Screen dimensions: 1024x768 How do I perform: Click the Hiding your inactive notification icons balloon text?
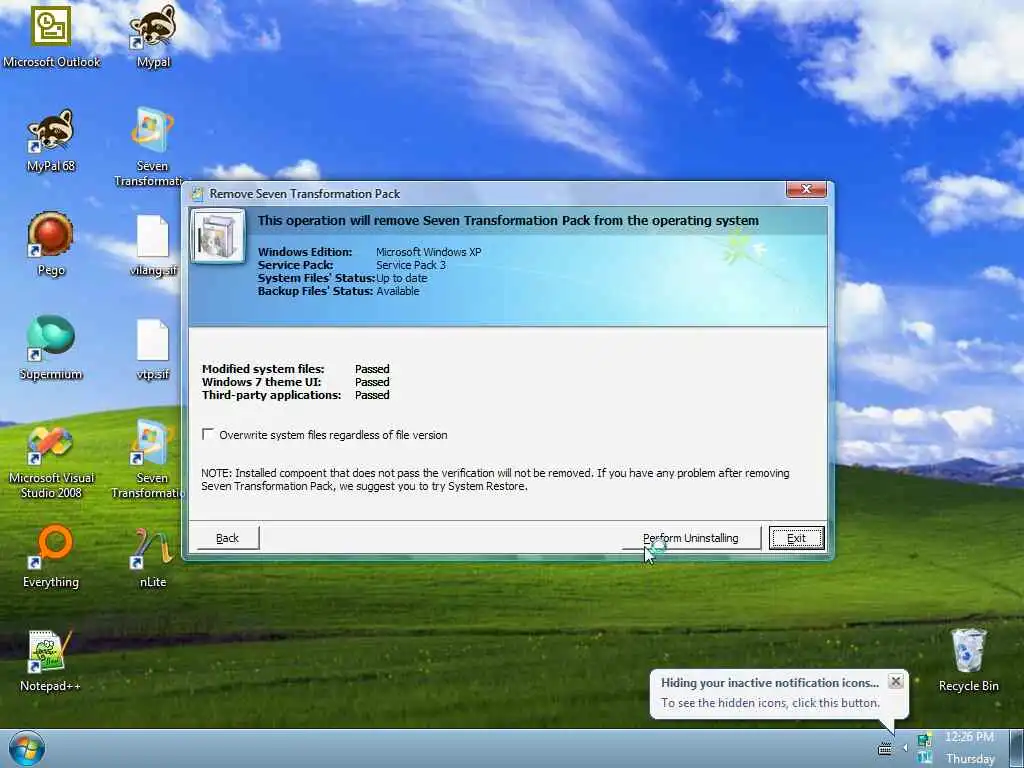(769, 682)
